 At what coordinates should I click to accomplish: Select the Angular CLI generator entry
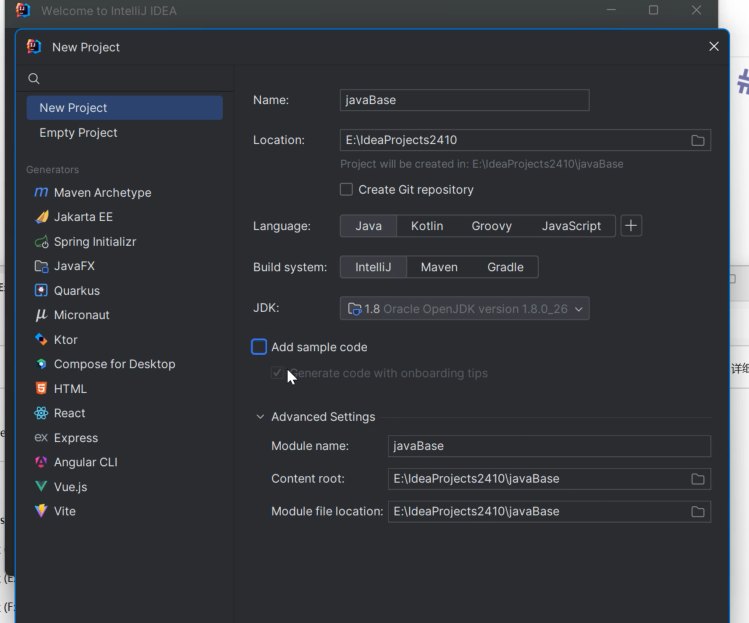pyautogui.click(x=125, y=462)
